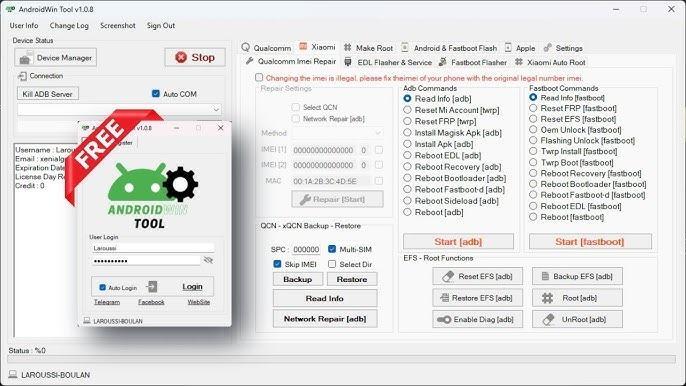Click the password field in login window
This screenshot has height=386, width=686.
[x=146, y=261]
